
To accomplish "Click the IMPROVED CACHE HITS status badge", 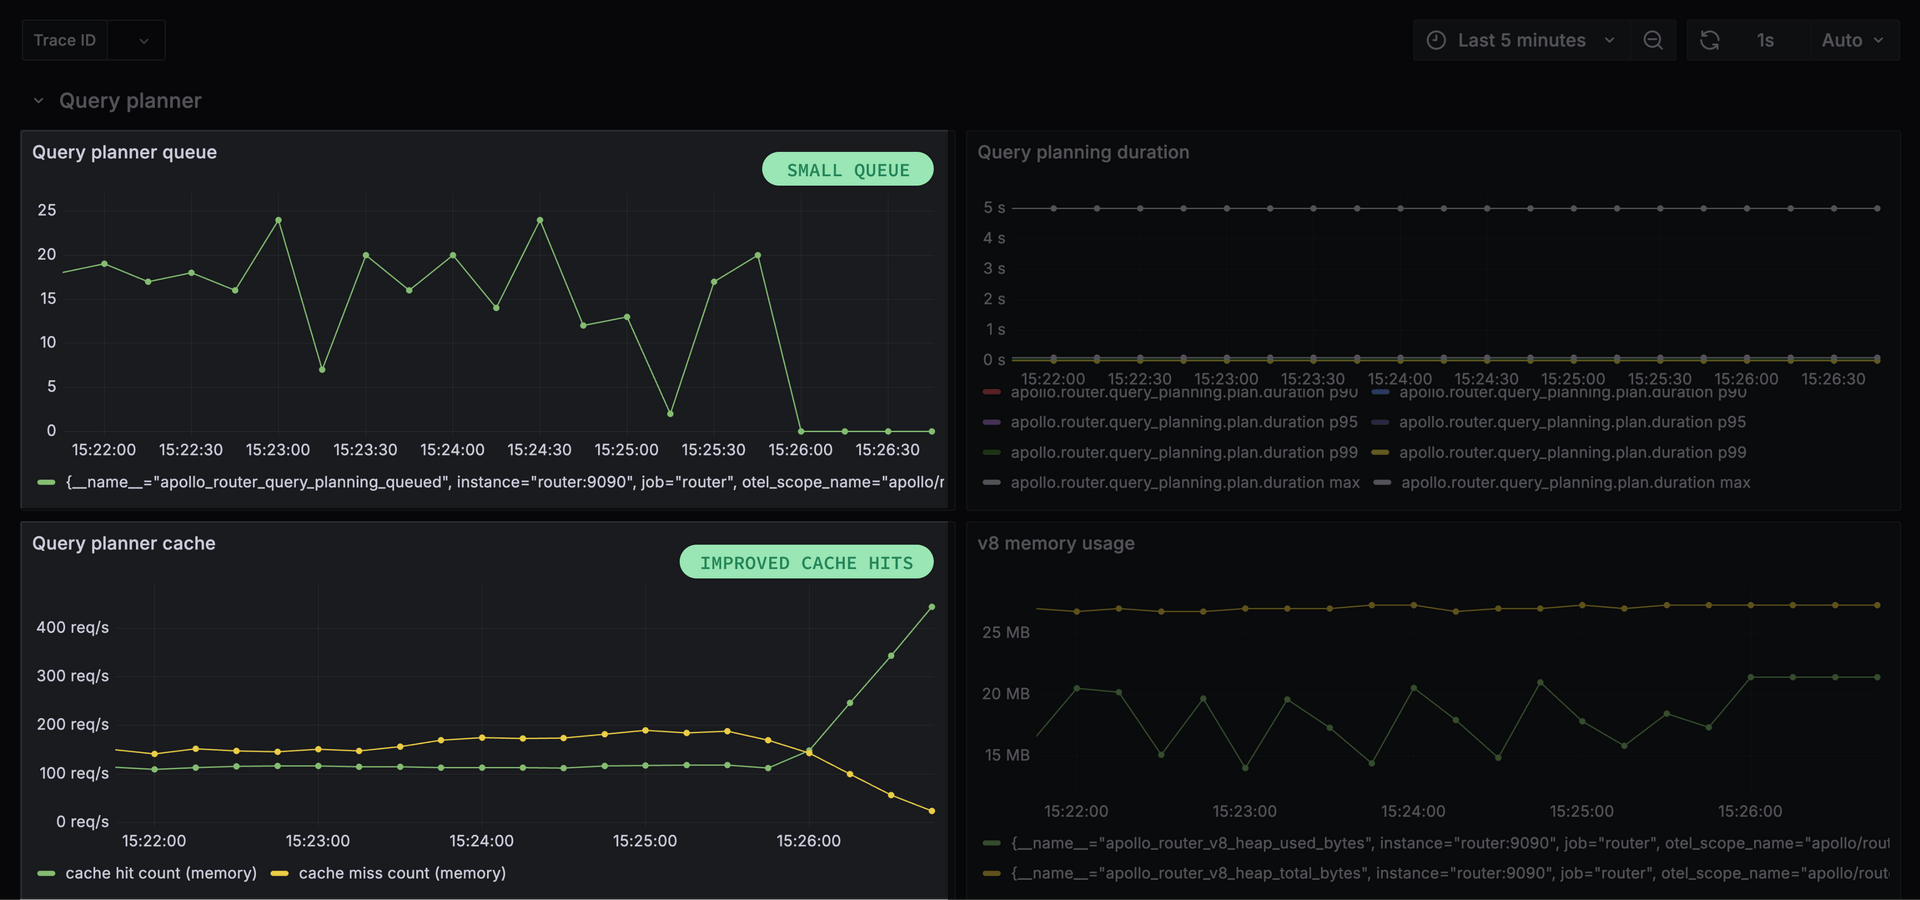I will (807, 562).
